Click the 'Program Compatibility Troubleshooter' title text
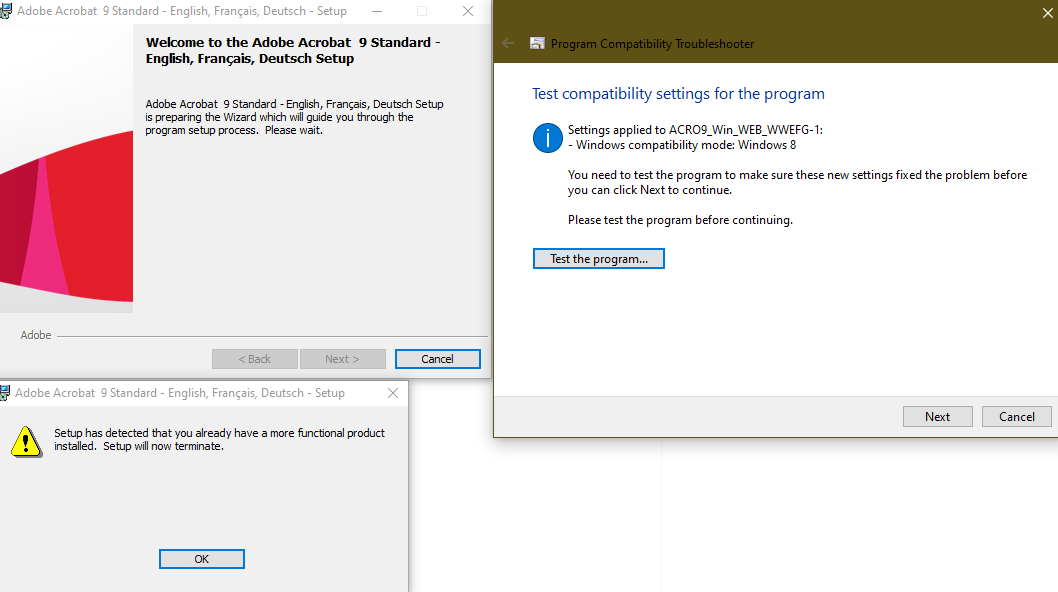Screen dimensions: 1058x592 pos(652,44)
